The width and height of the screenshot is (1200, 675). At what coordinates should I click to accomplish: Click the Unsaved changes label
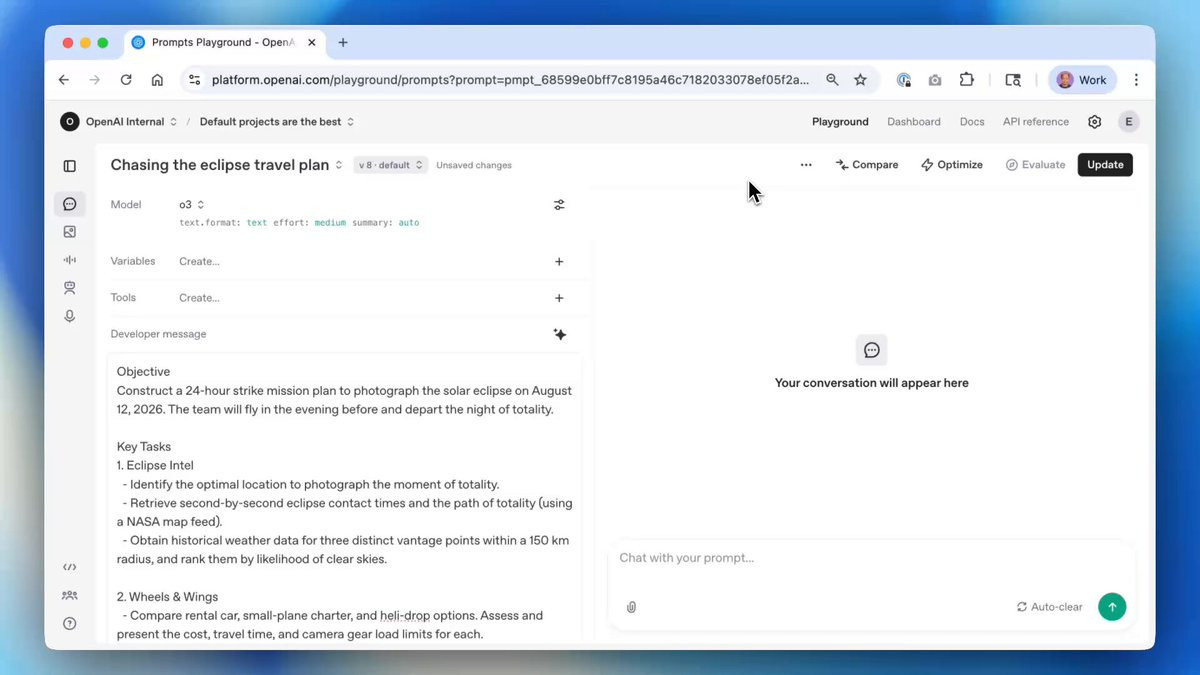(474, 165)
